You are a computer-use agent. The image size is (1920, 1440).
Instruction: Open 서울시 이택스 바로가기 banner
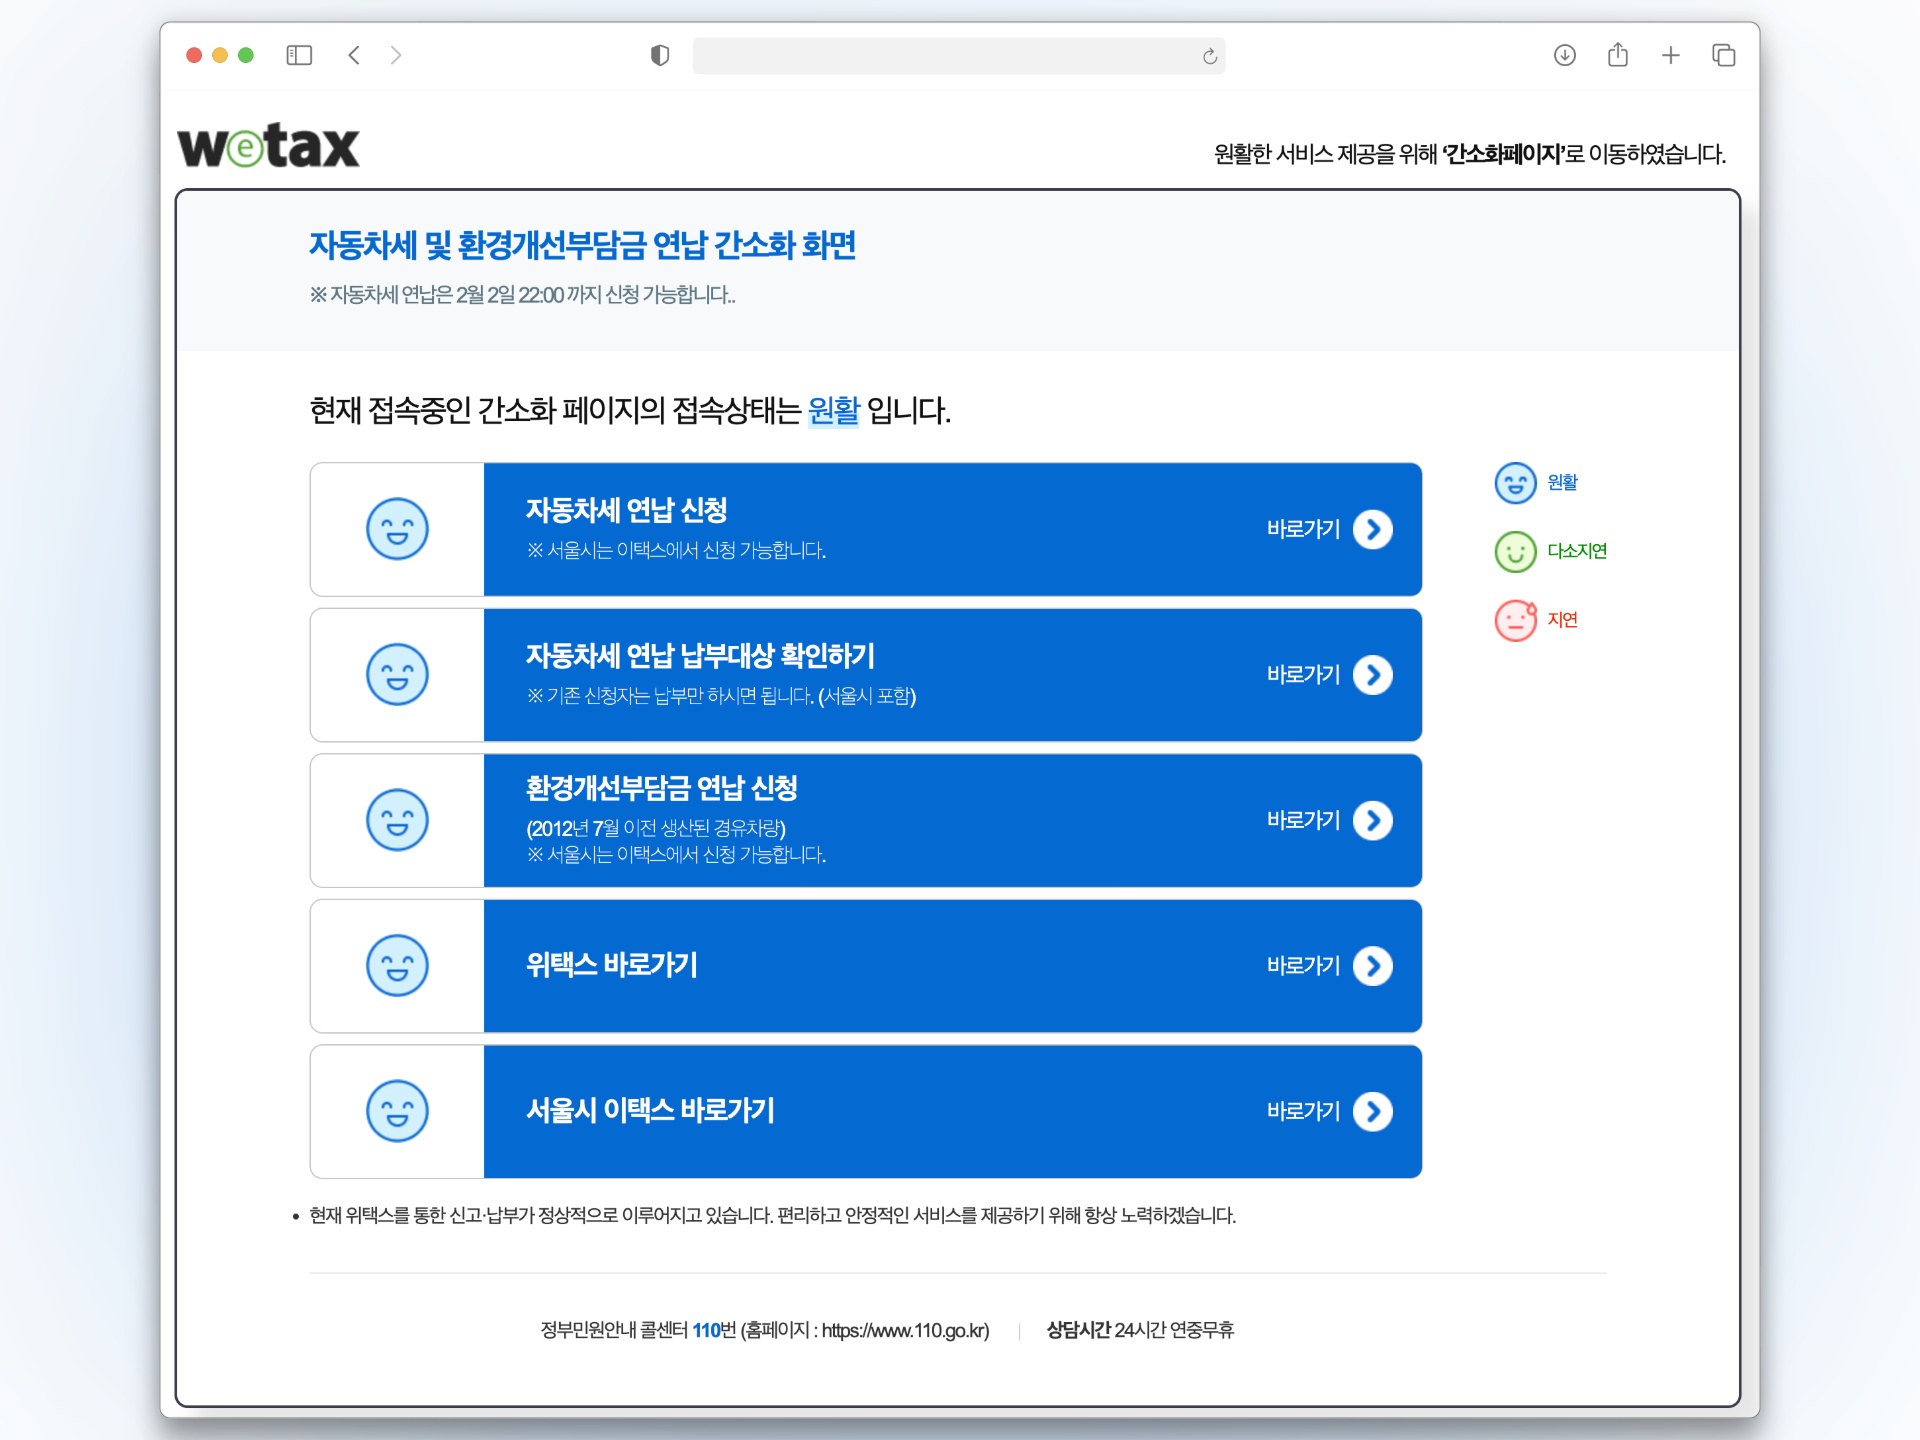(x=950, y=1111)
